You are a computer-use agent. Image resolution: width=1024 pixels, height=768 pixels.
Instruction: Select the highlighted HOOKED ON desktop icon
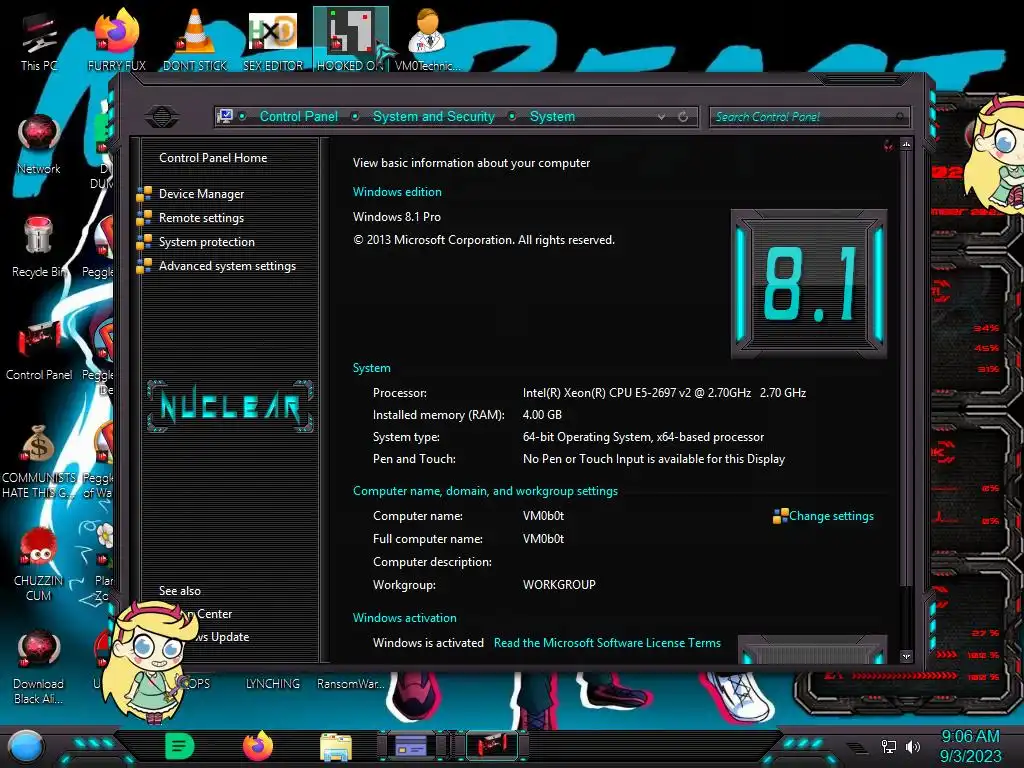tap(351, 39)
